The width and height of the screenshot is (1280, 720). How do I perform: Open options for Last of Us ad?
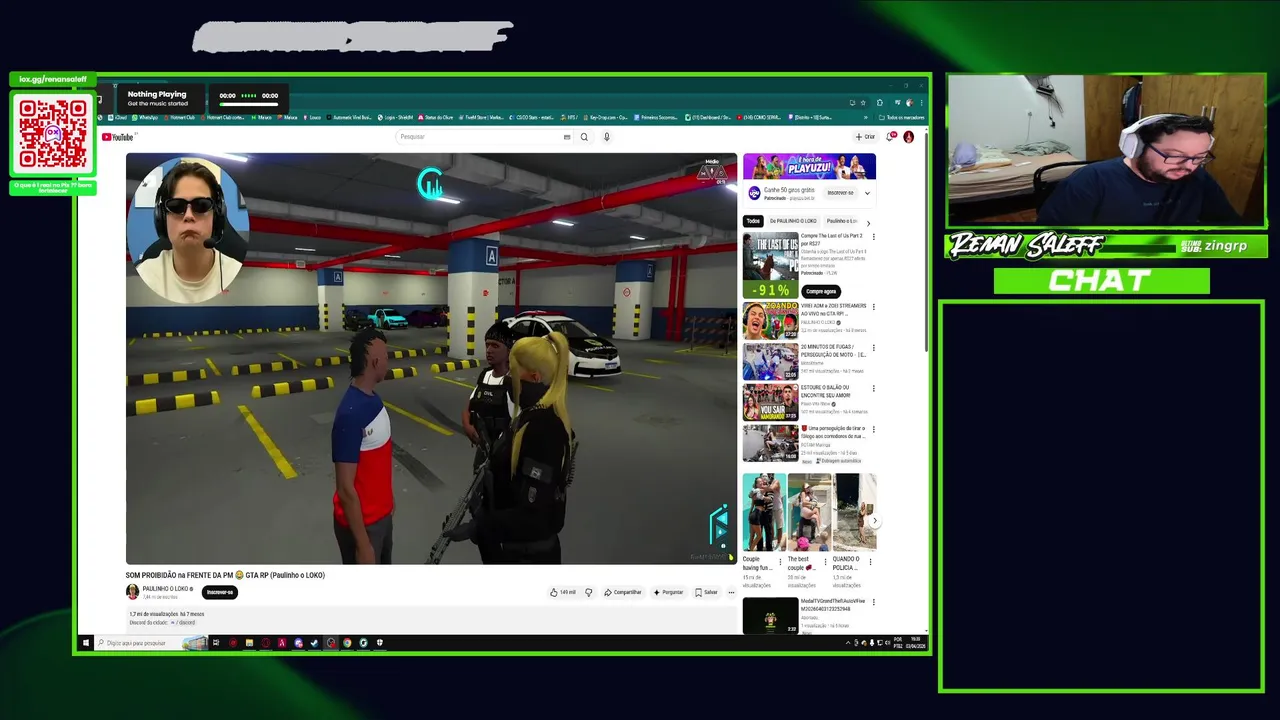click(873, 237)
